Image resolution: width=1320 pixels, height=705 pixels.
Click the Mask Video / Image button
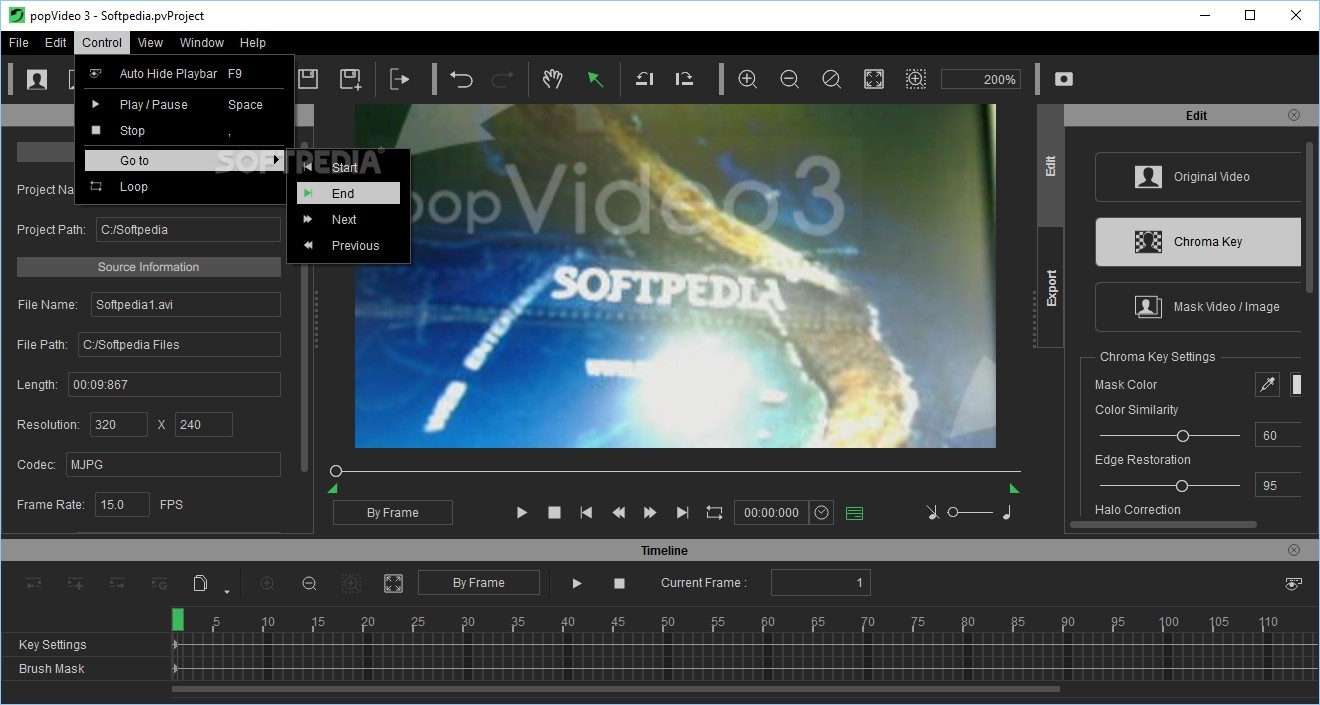[x=1198, y=307]
